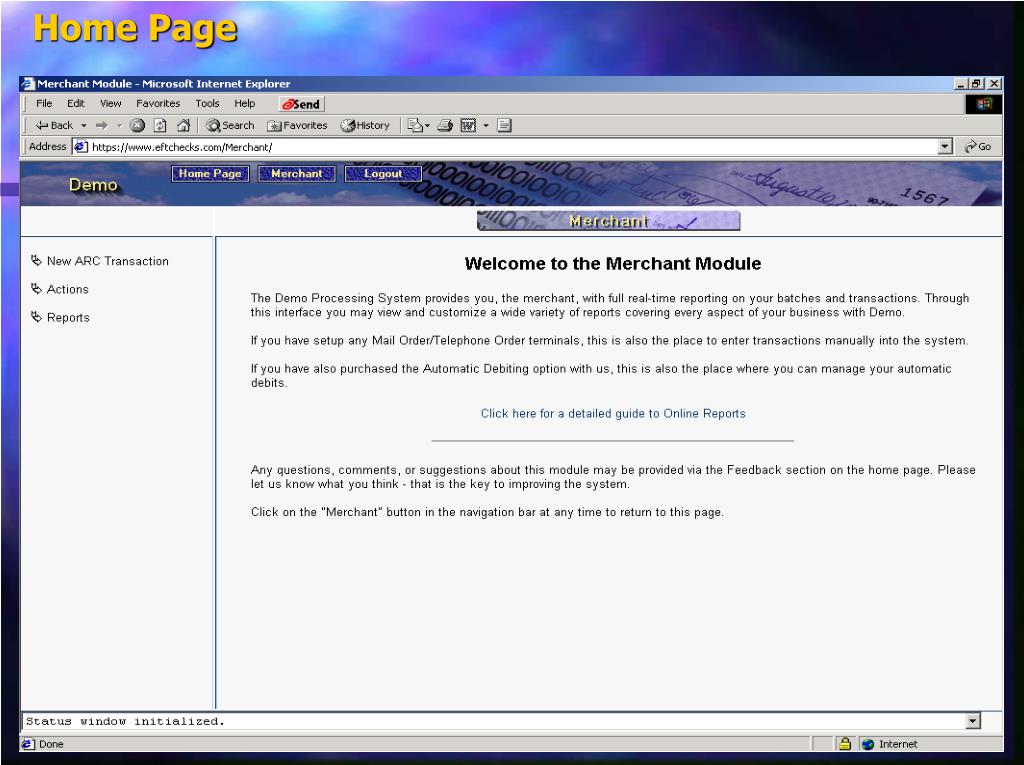Click the yellow "Demo" logo text
Screen dimensions: 1024x765
point(93,185)
